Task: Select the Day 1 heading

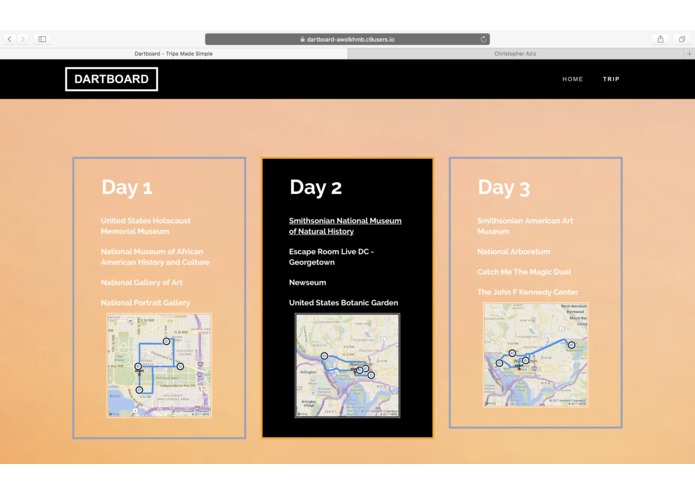Action: pos(127,187)
